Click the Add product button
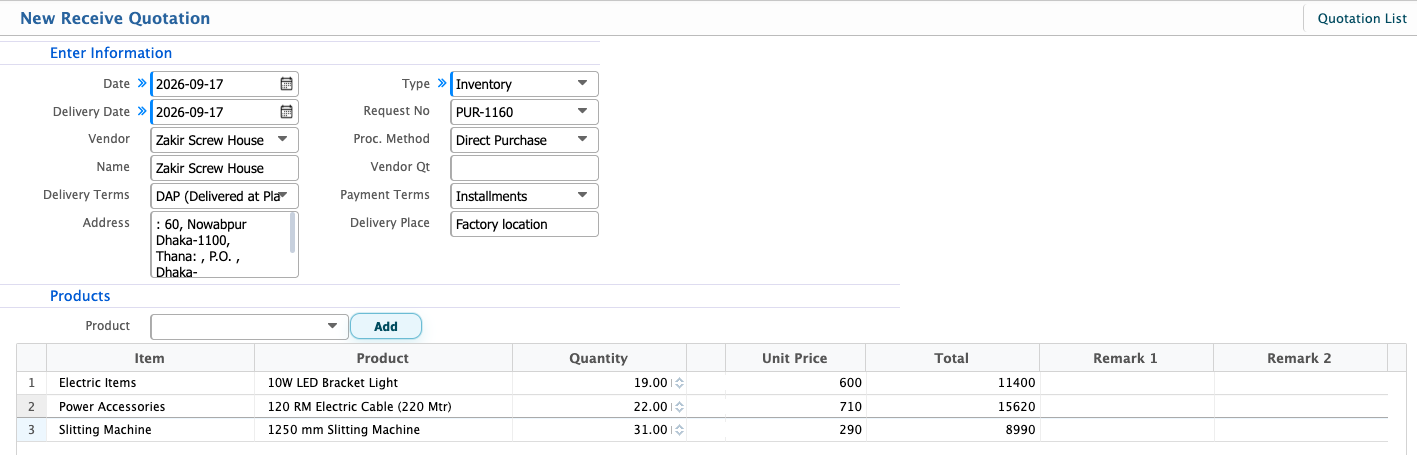Image resolution: width=1417 pixels, height=455 pixels. [386, 326]
